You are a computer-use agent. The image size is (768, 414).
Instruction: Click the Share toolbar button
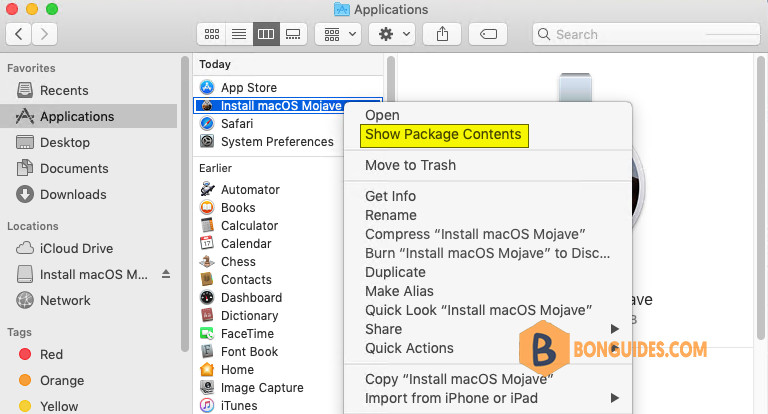point(442,34)
